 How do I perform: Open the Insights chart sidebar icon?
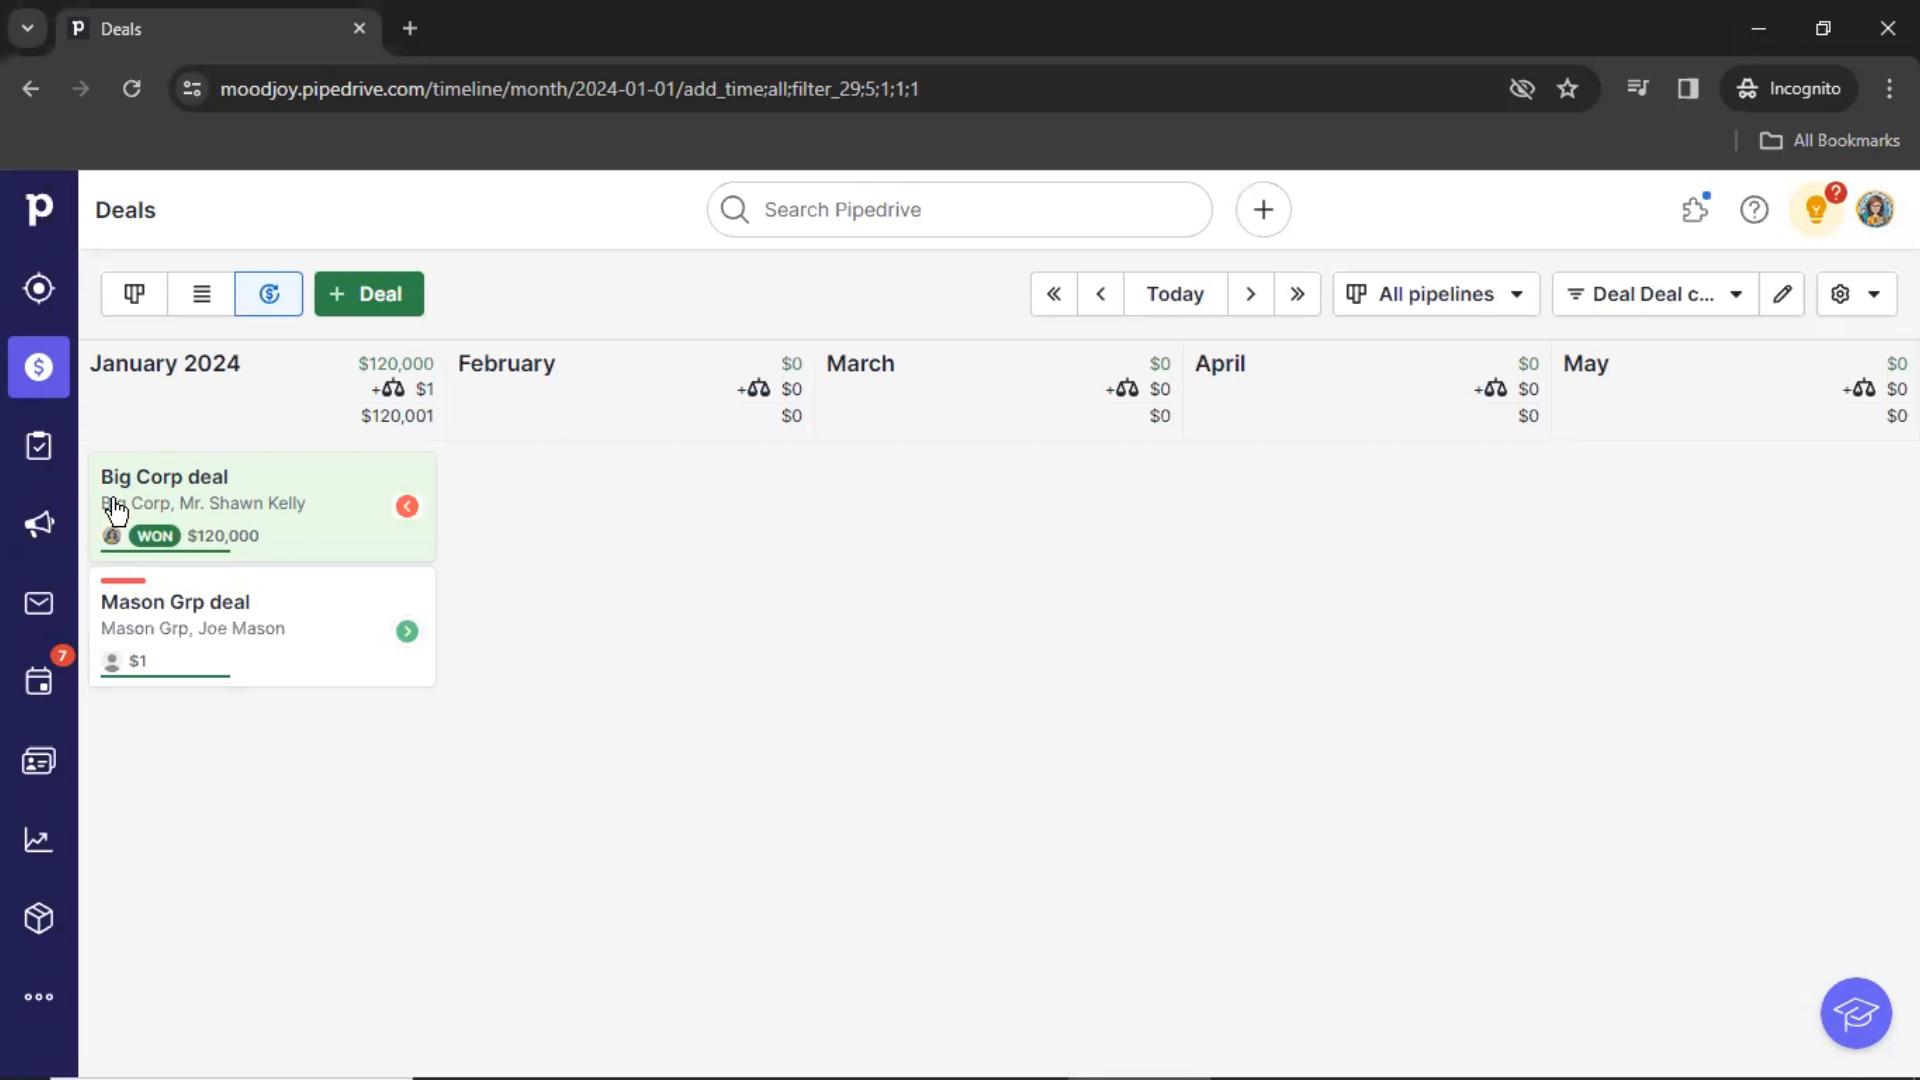point(38,839)
